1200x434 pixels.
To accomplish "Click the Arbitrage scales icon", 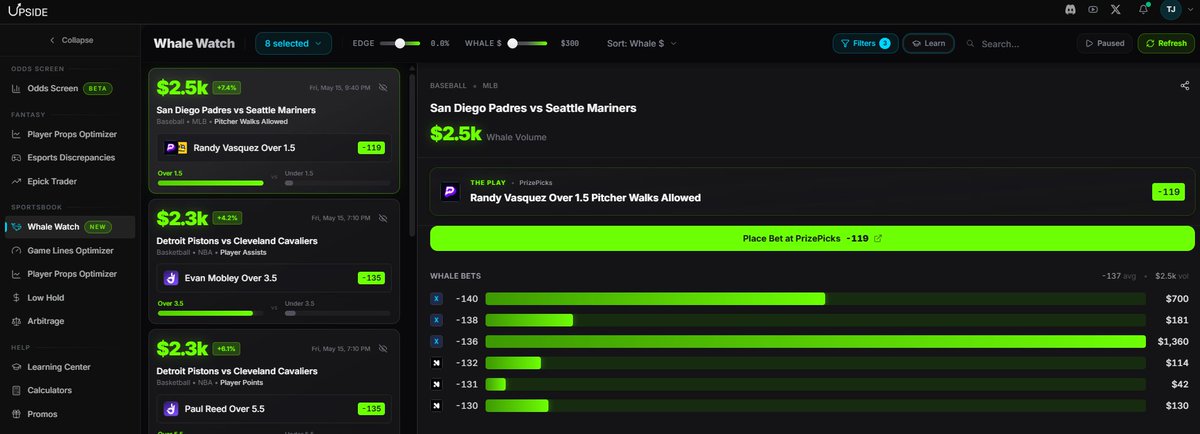I will tap(16, 321).
